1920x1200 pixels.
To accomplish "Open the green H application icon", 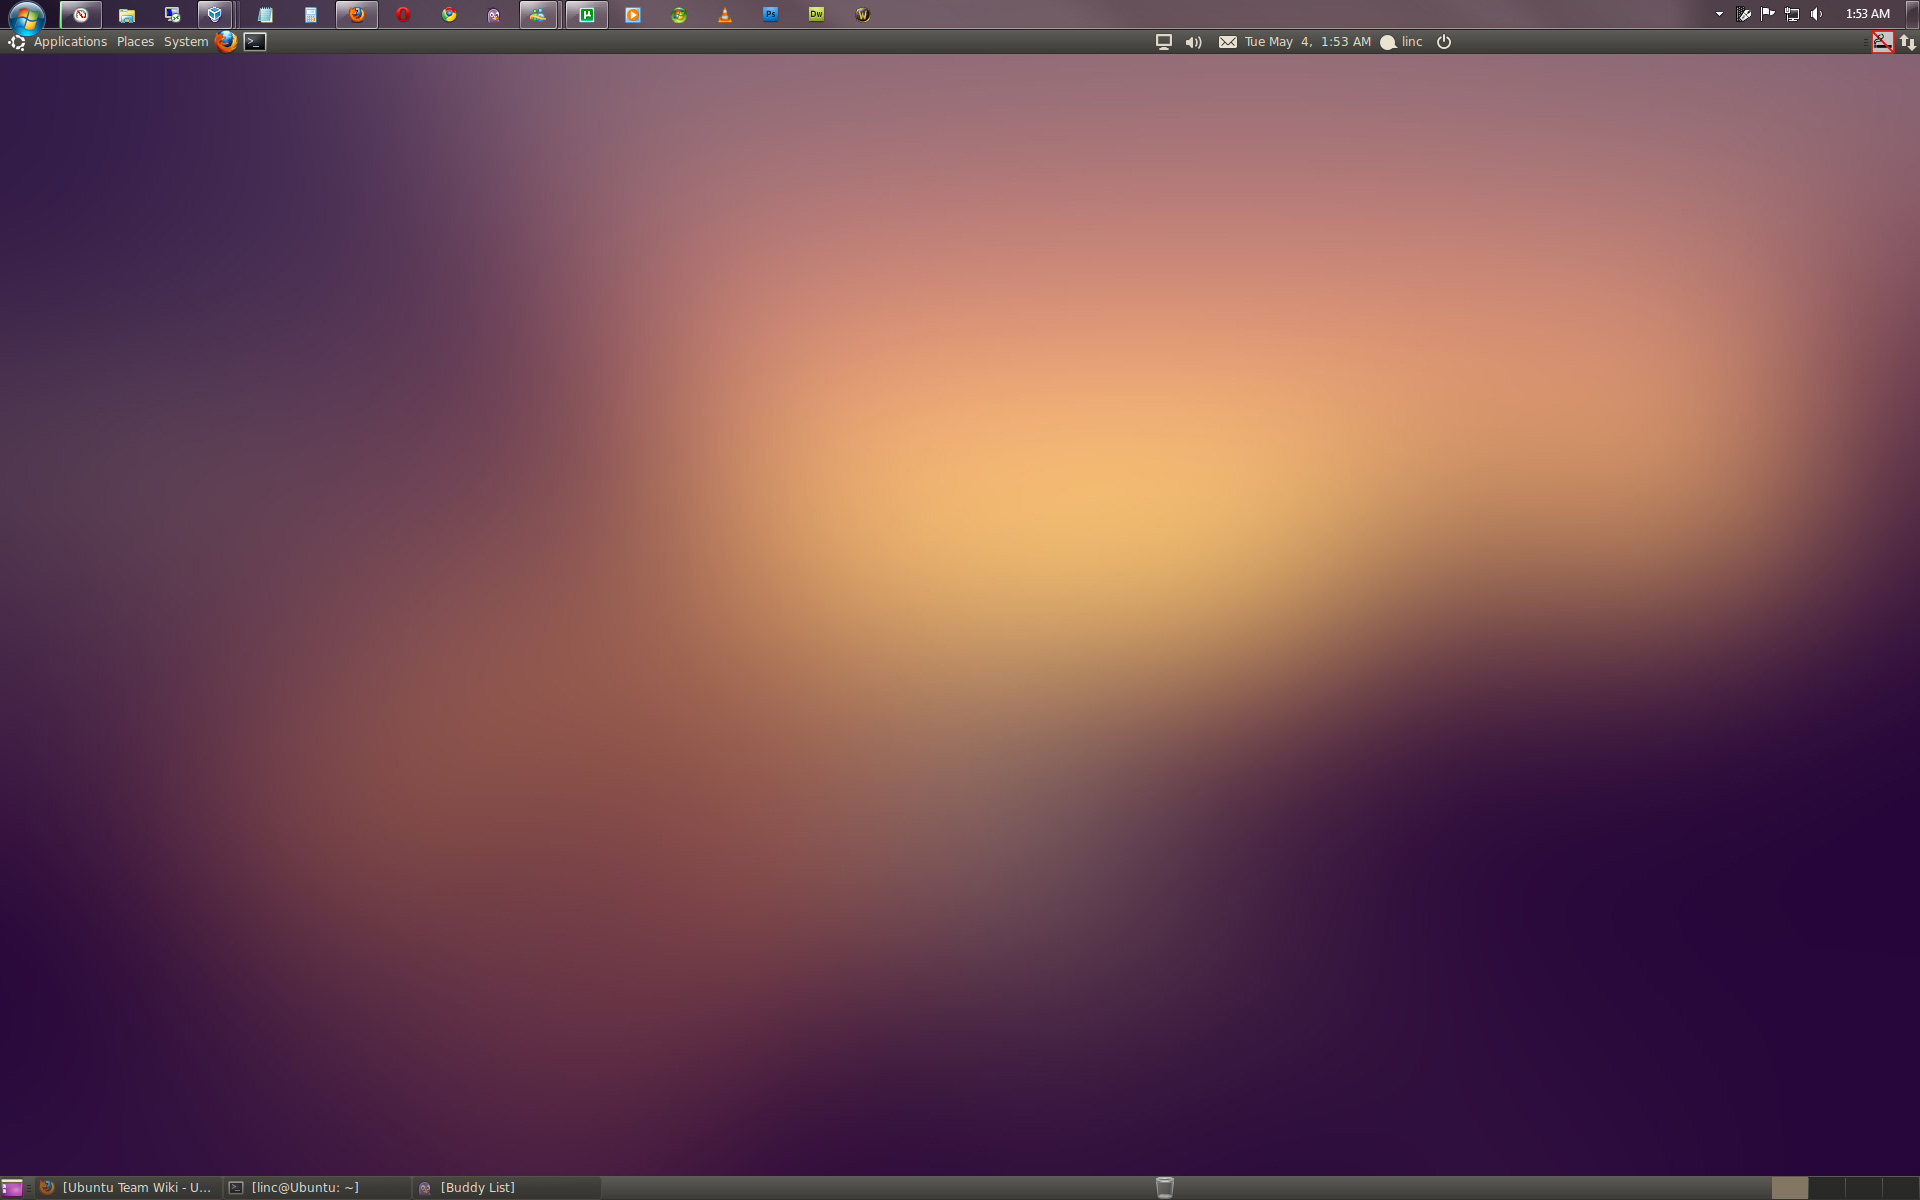I will (x=587, y=15).
